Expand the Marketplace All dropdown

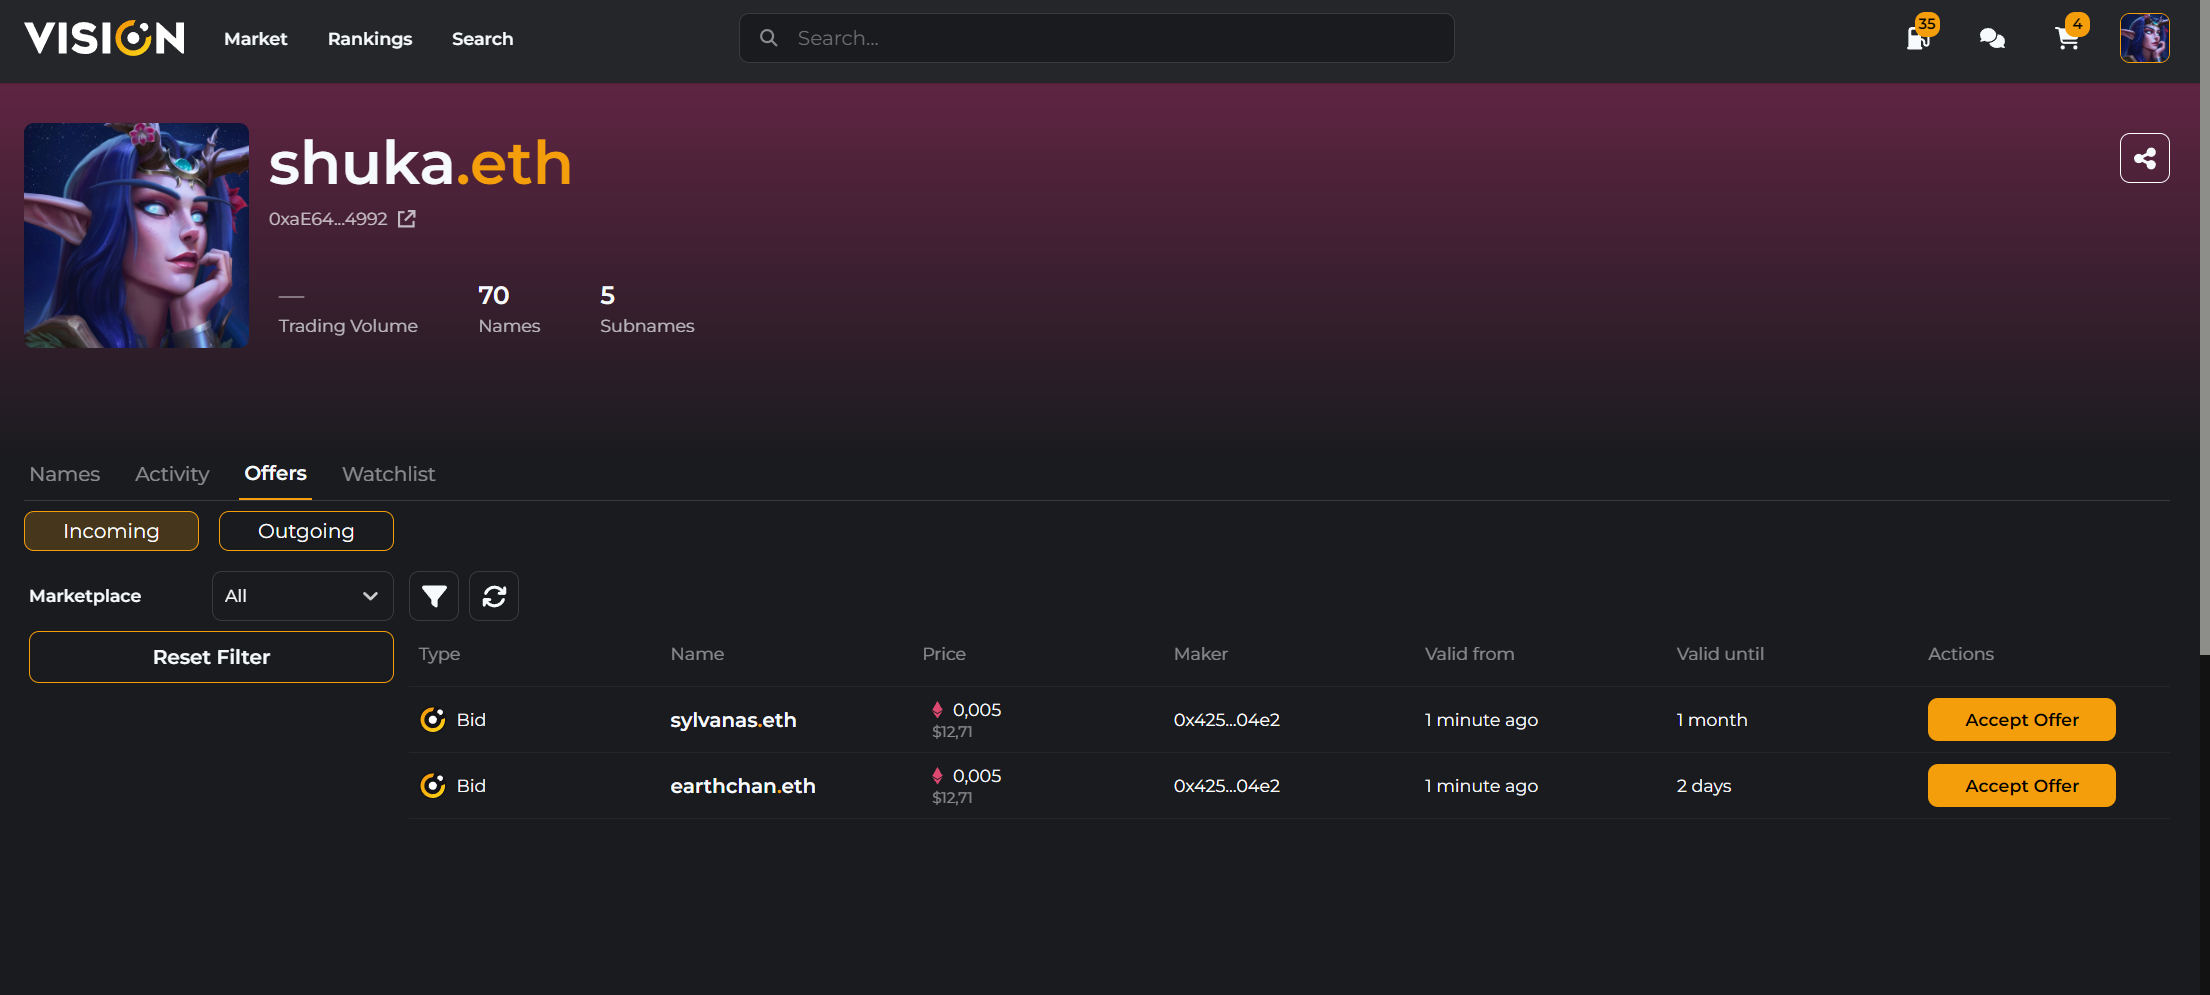[302, 596]
